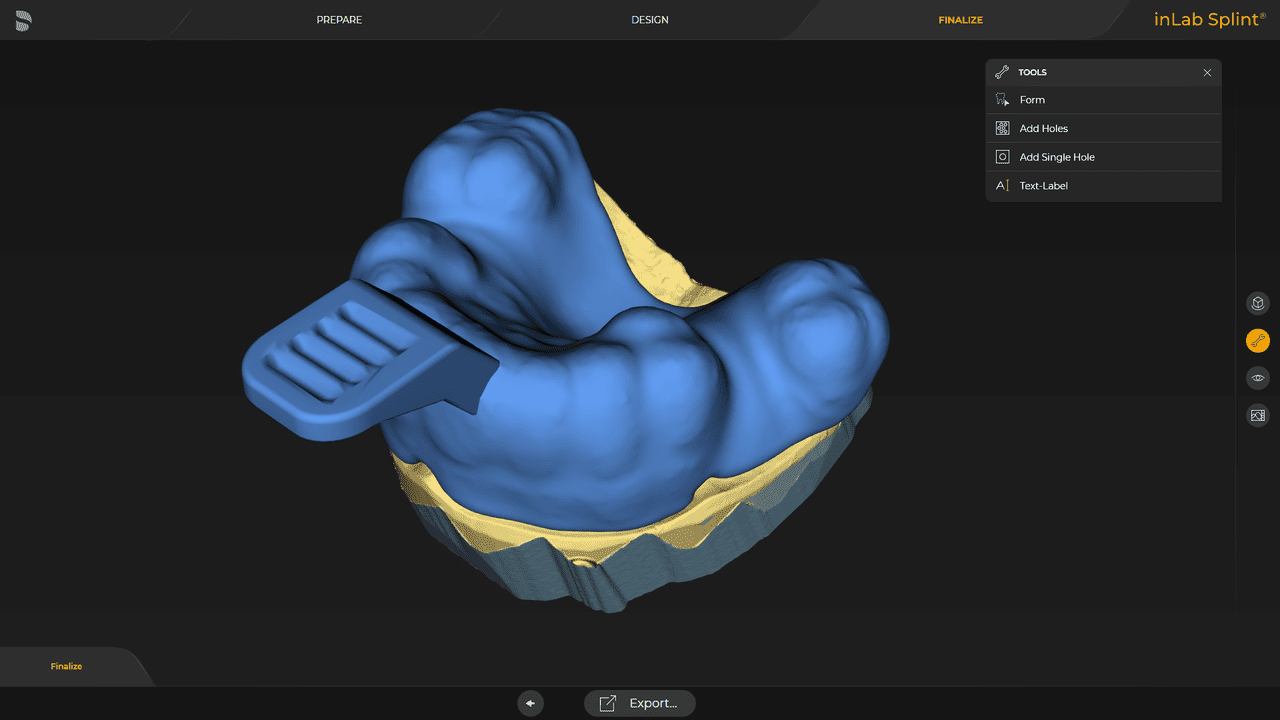Select the 3D model cube icon in sidebar

pyautogui.click(x=1257, y=303)
